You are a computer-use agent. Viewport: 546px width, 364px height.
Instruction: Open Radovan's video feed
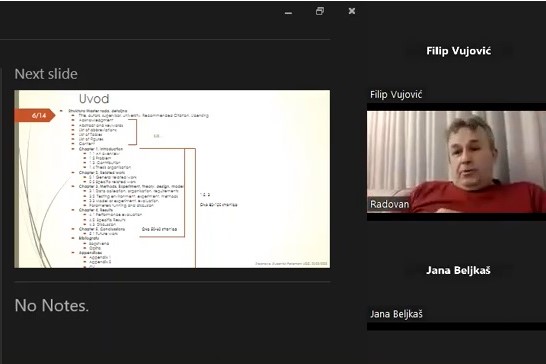click(456, 162)
